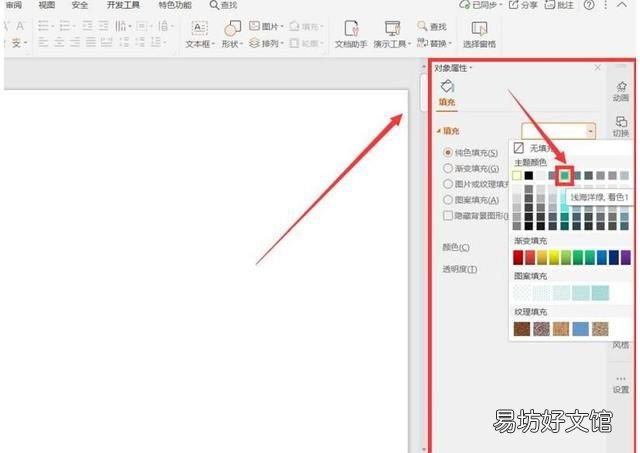
Task: Choose the red gradient fill swatch
Action: 518,258
